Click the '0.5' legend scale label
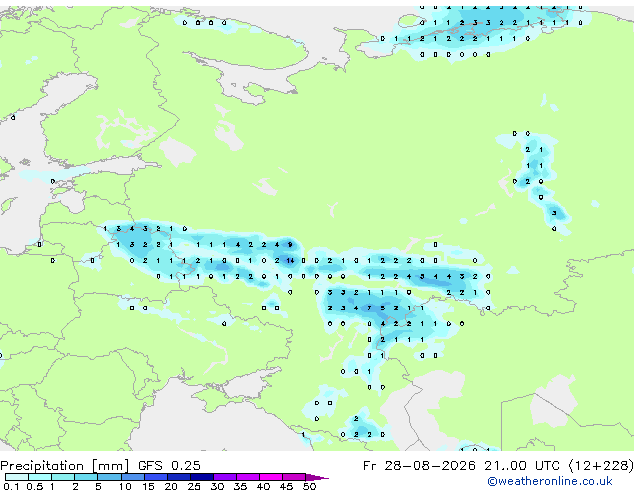This screenshot has width=634, height=490. [x=35, y=486]
